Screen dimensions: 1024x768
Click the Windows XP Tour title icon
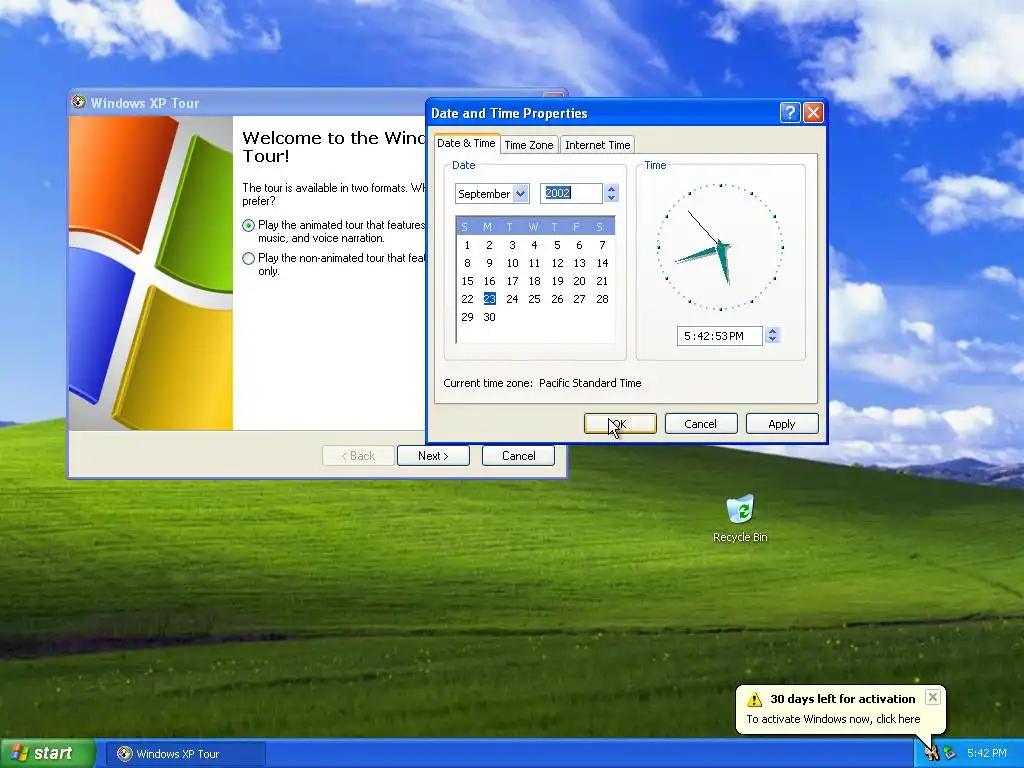[x=79, y=103]
